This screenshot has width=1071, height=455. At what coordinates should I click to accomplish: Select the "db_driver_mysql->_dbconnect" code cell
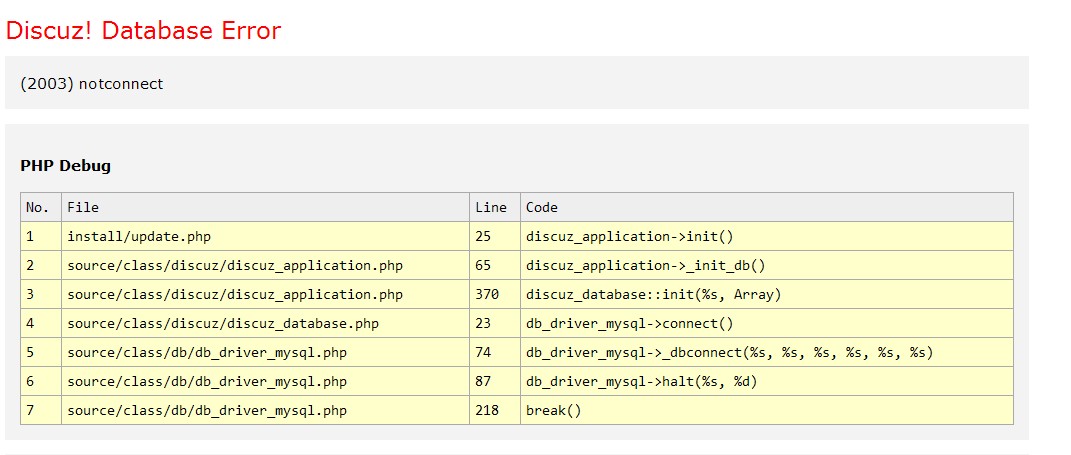(766, 353)
